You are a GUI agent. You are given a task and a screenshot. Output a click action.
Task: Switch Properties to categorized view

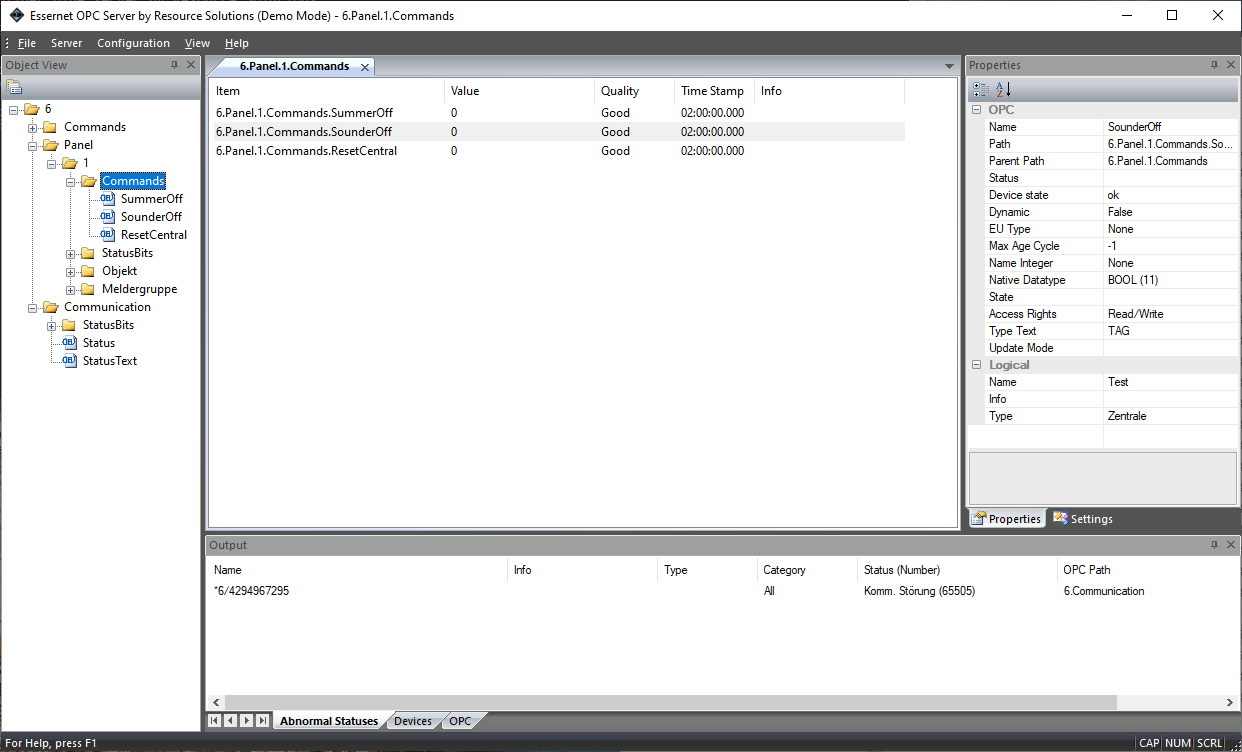[981, 89]
